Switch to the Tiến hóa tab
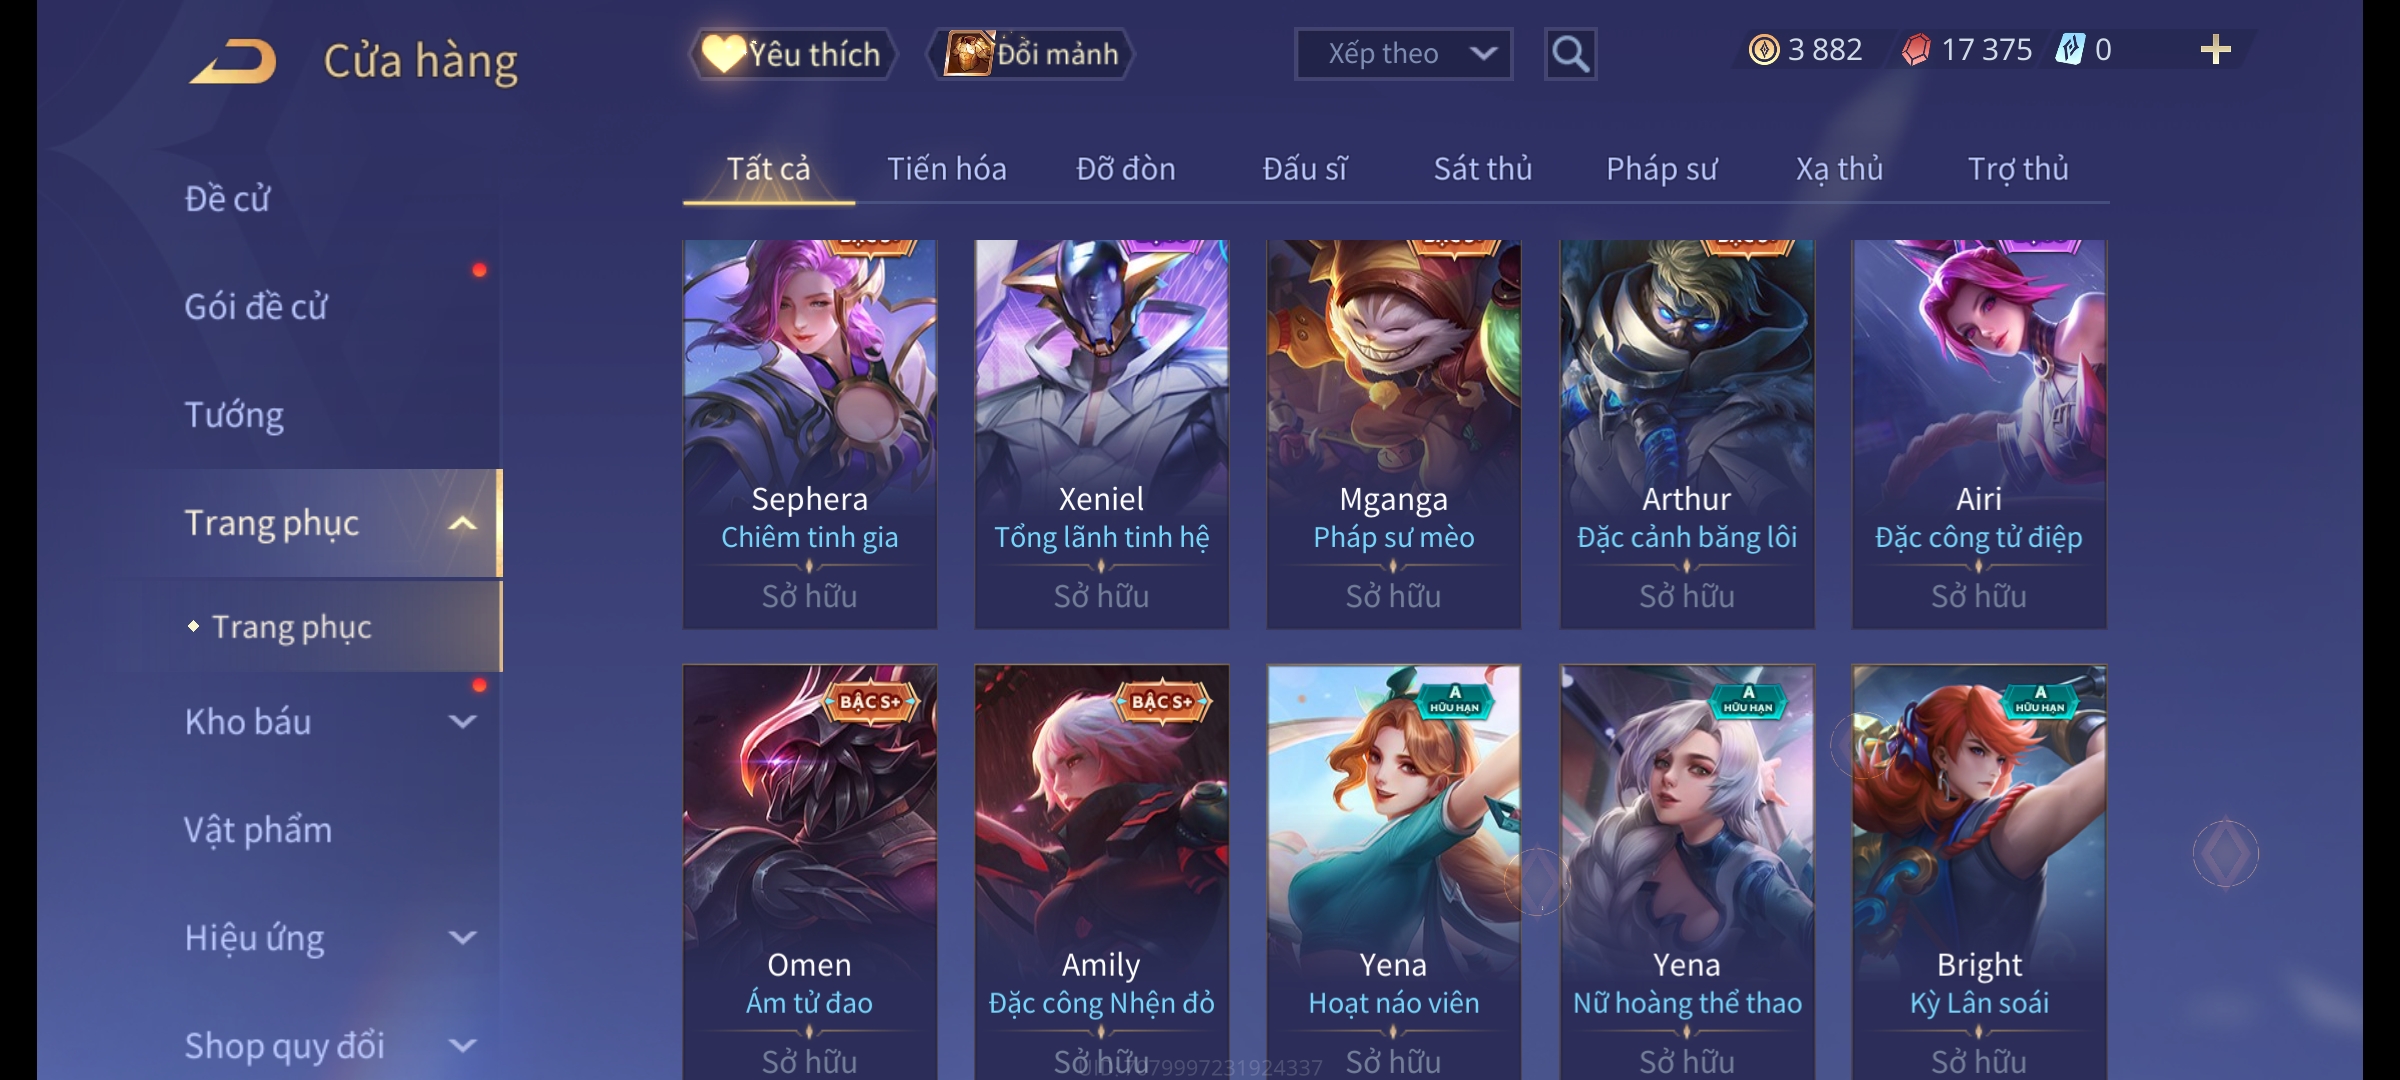 pyautogui.click(x=946, y=169)
